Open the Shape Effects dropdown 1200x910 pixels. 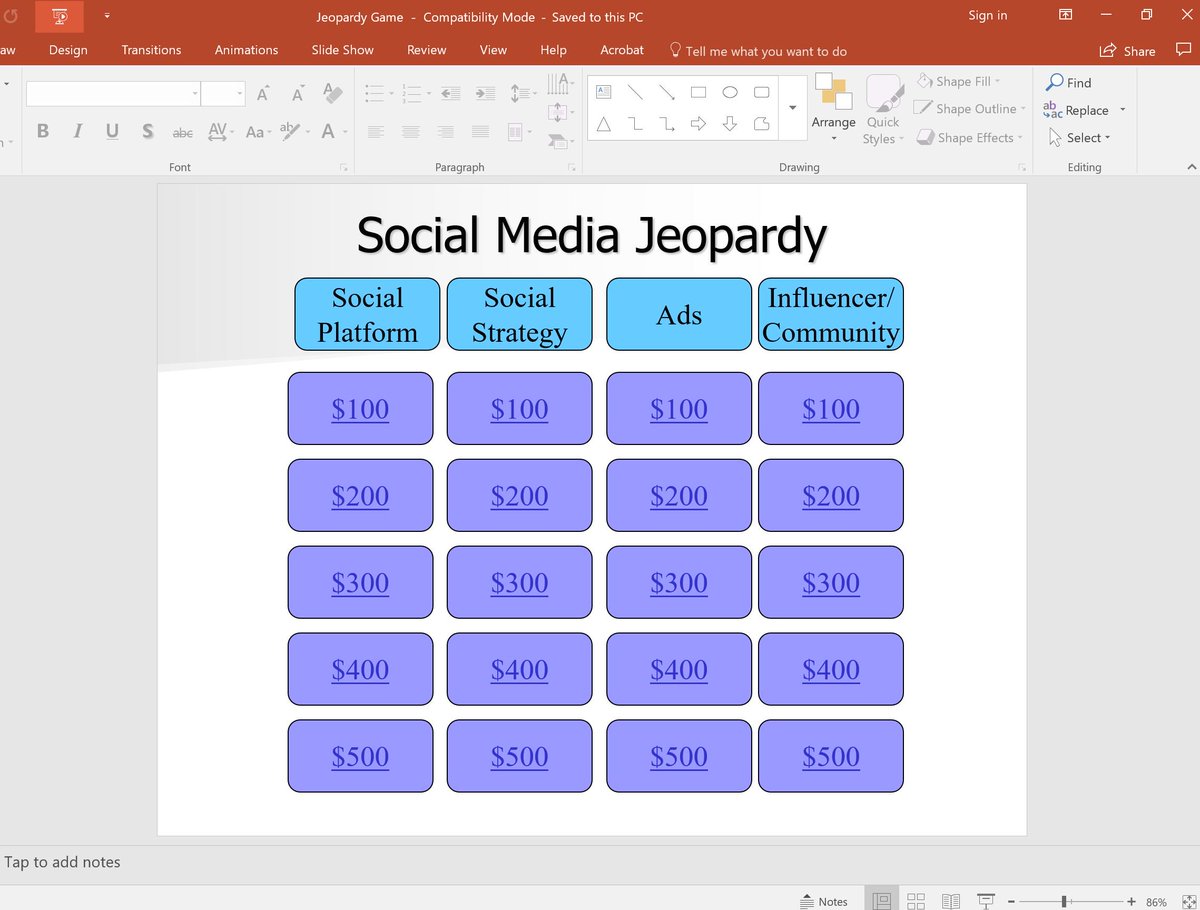tap(969, 138)
